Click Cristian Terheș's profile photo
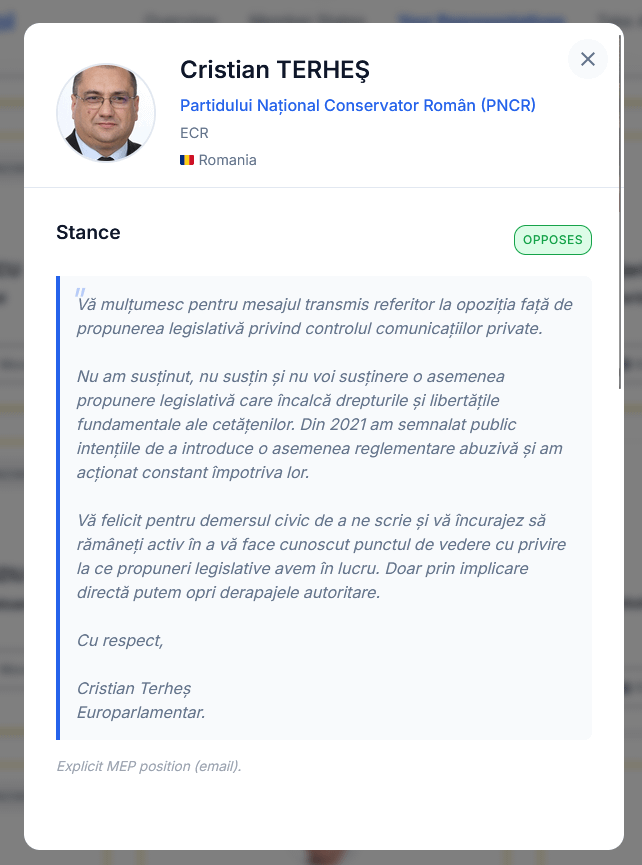The width and height of the screenshot is (642, 865). 106,113
